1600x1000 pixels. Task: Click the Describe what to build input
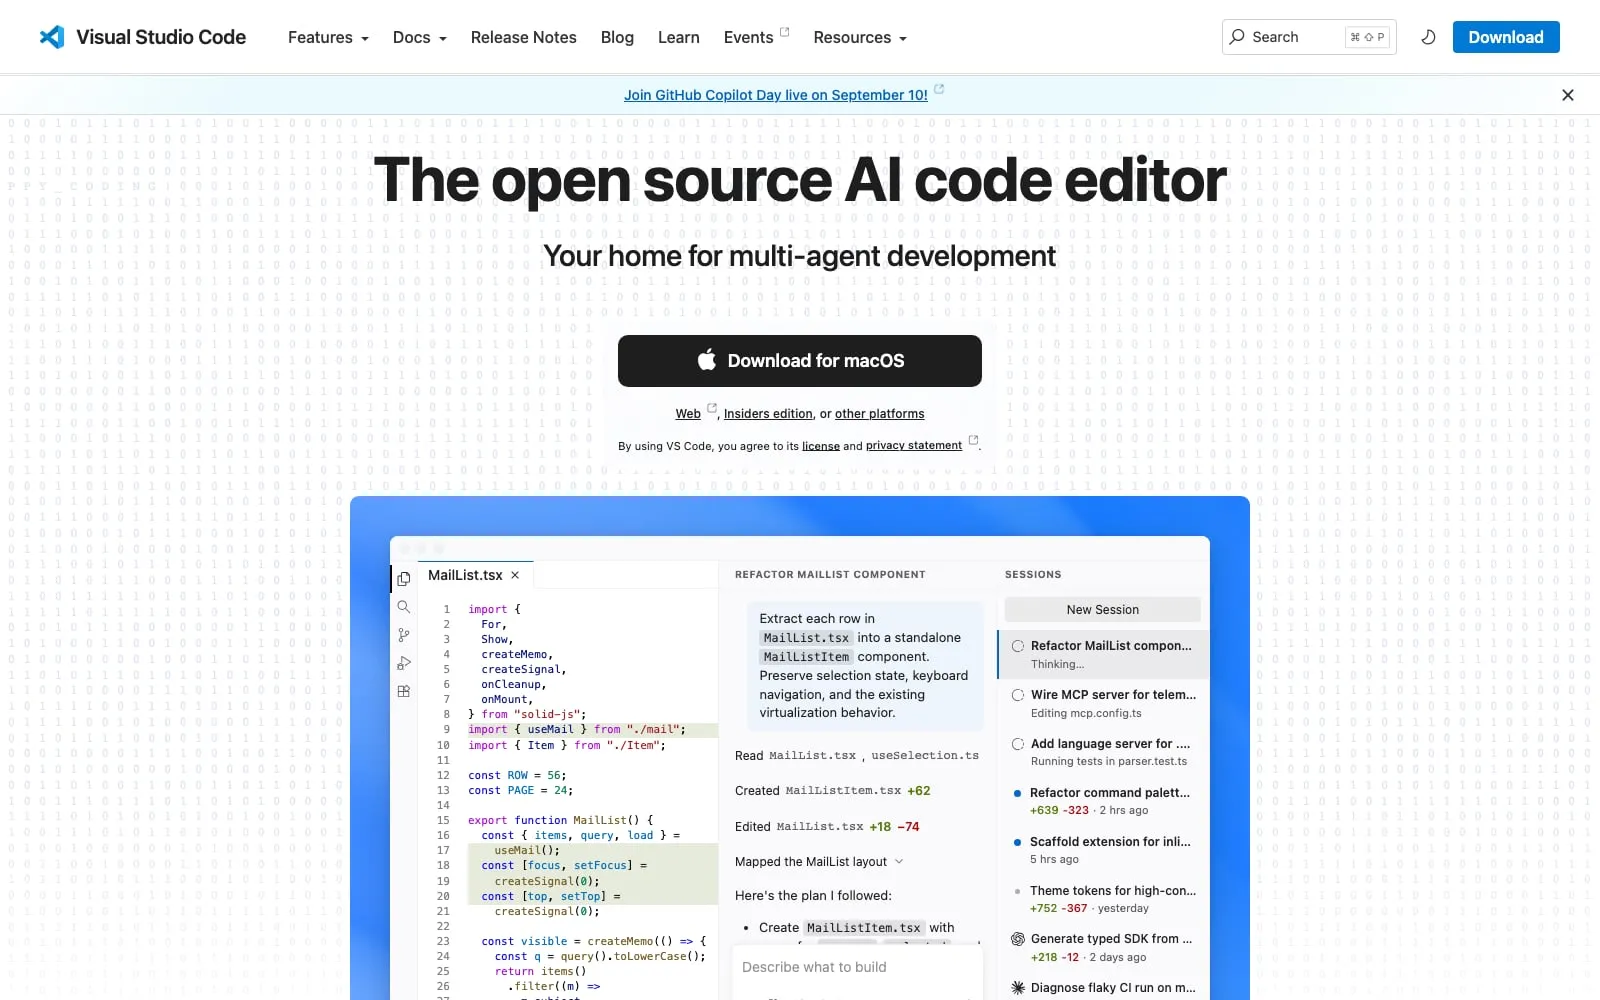click(x=857, y=967)
